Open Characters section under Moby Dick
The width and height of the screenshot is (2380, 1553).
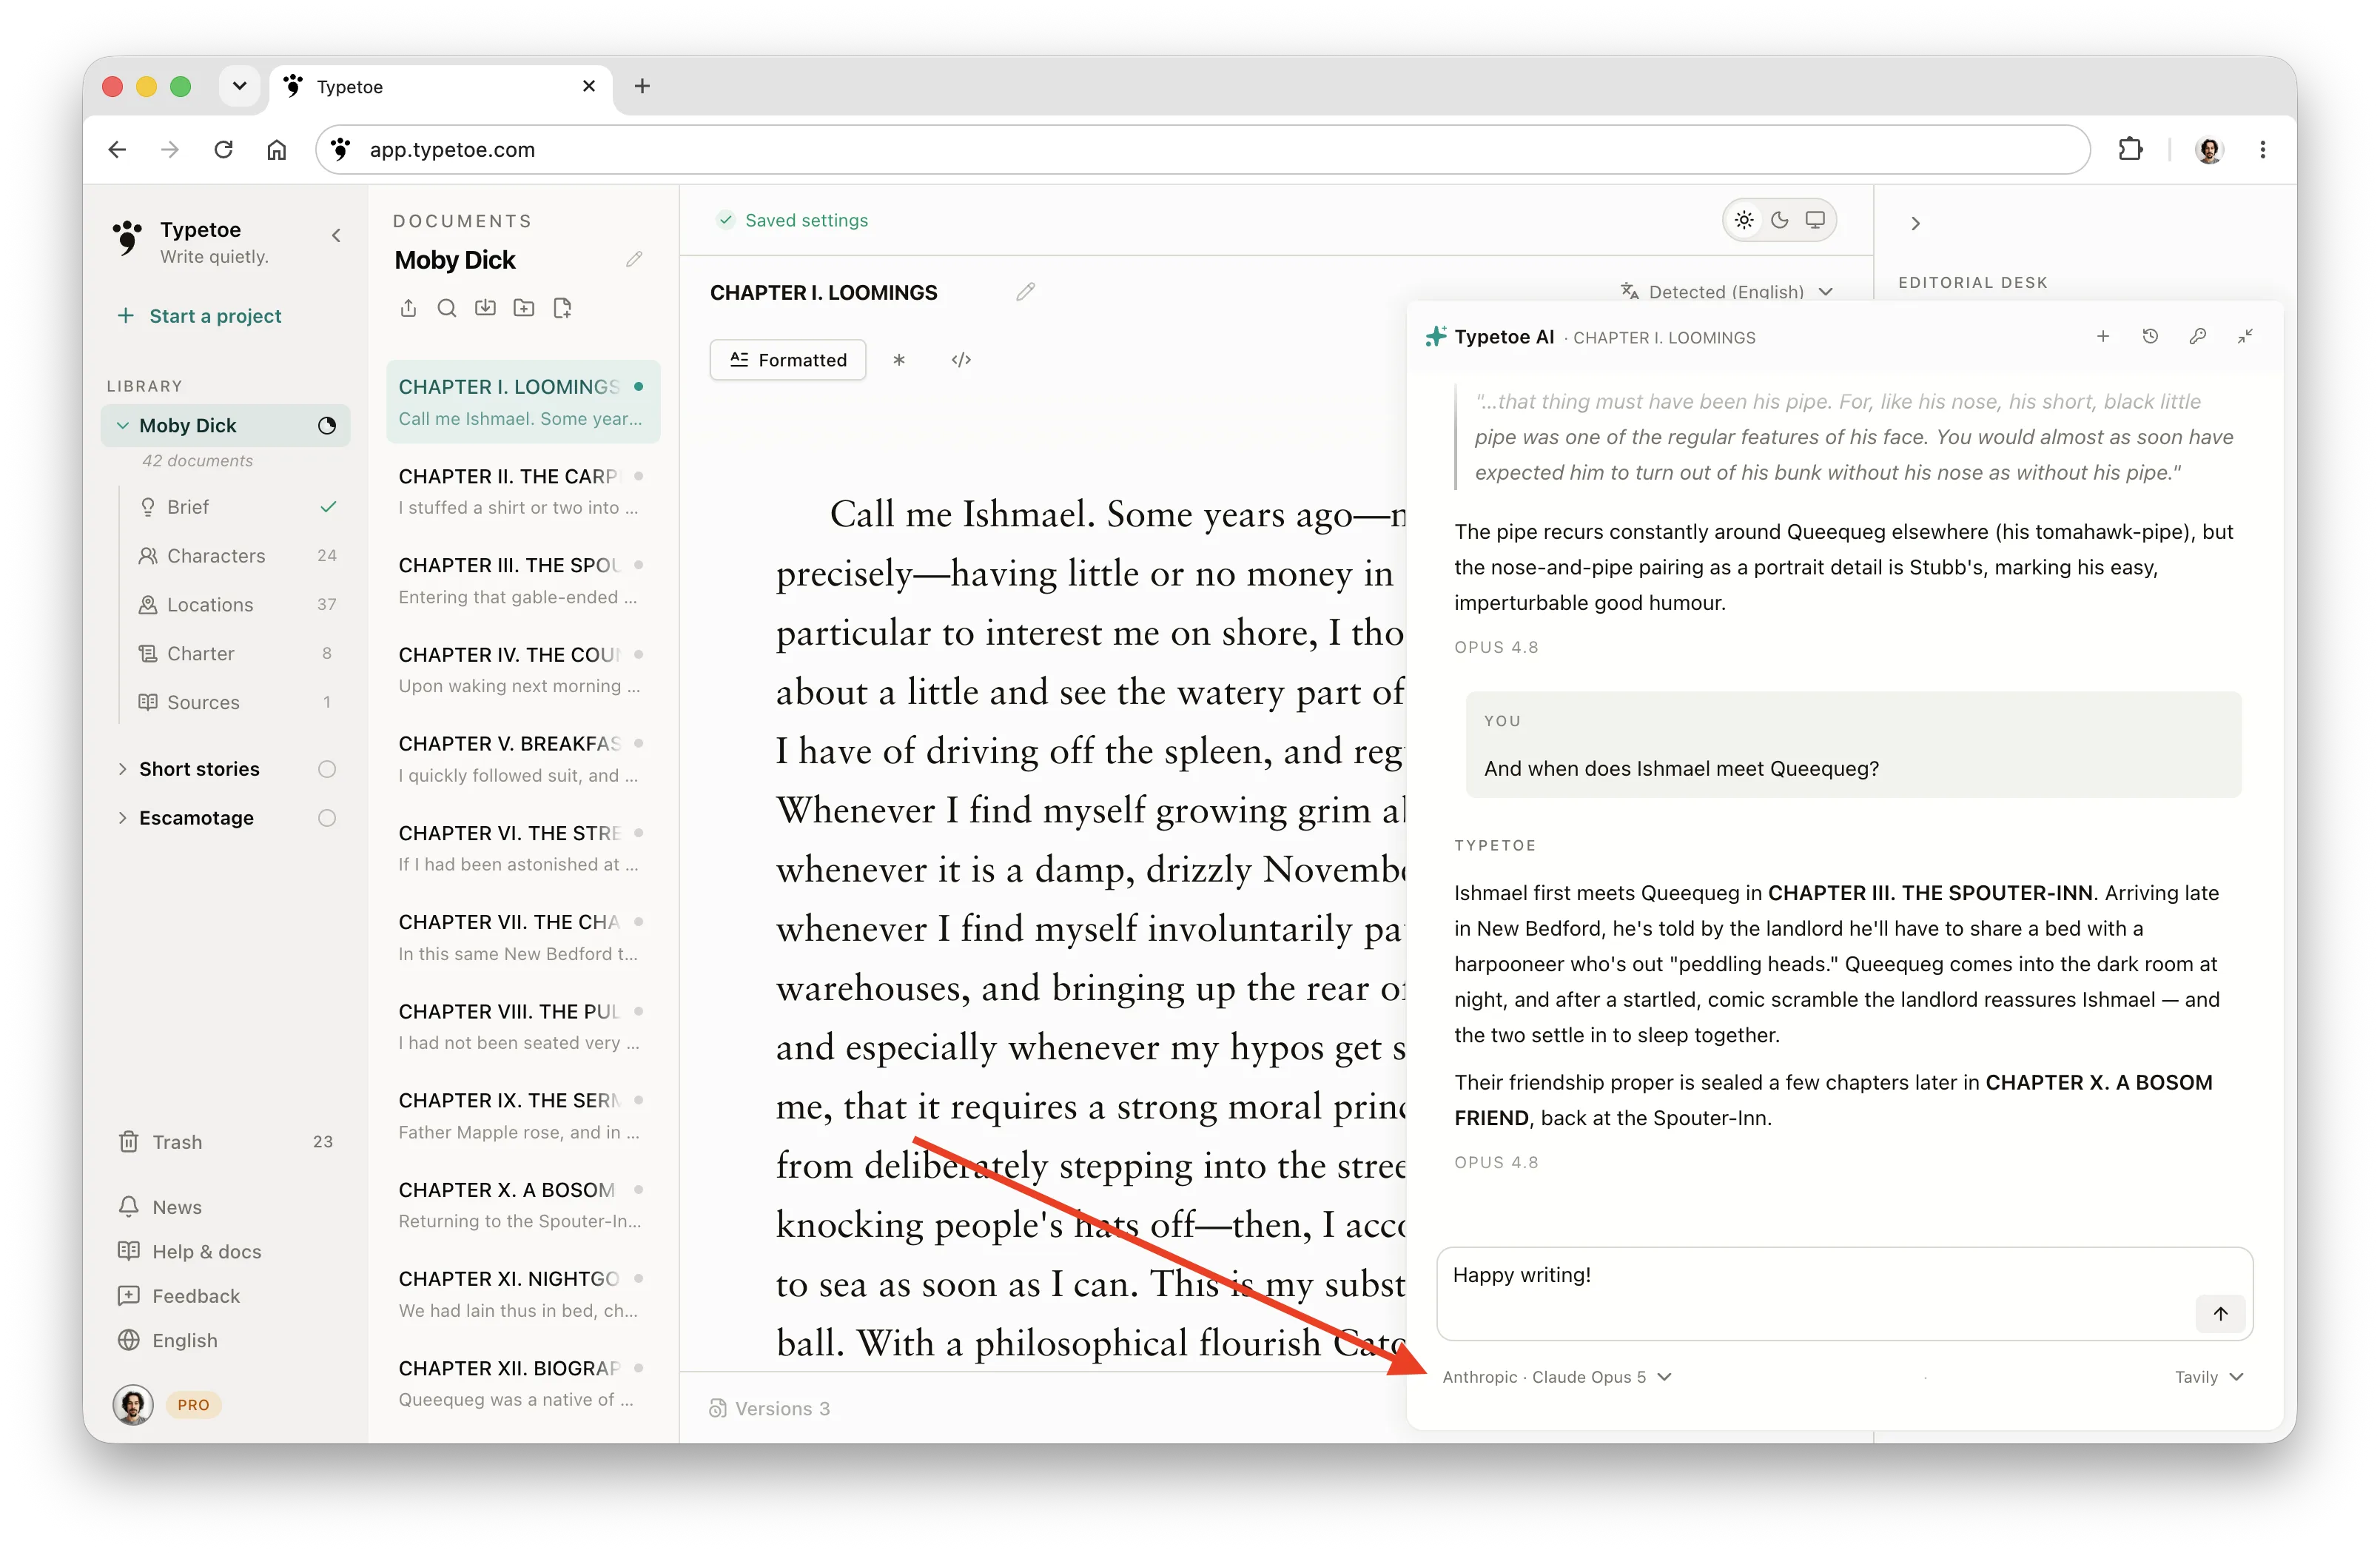tap(238, 556)
